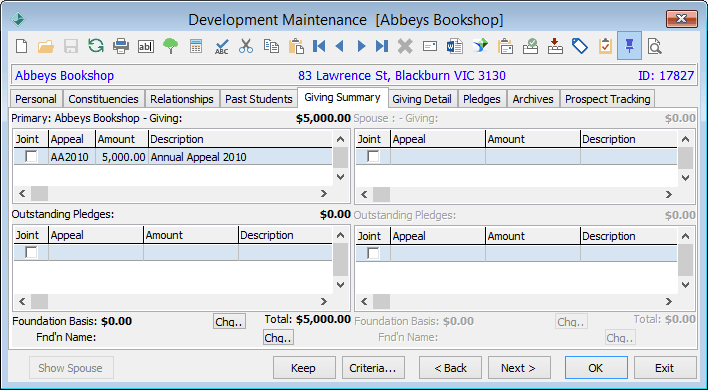708x390 pixels.
Task: Toggle Joint checkbox for AA2010 row
Action: (31, 157)
